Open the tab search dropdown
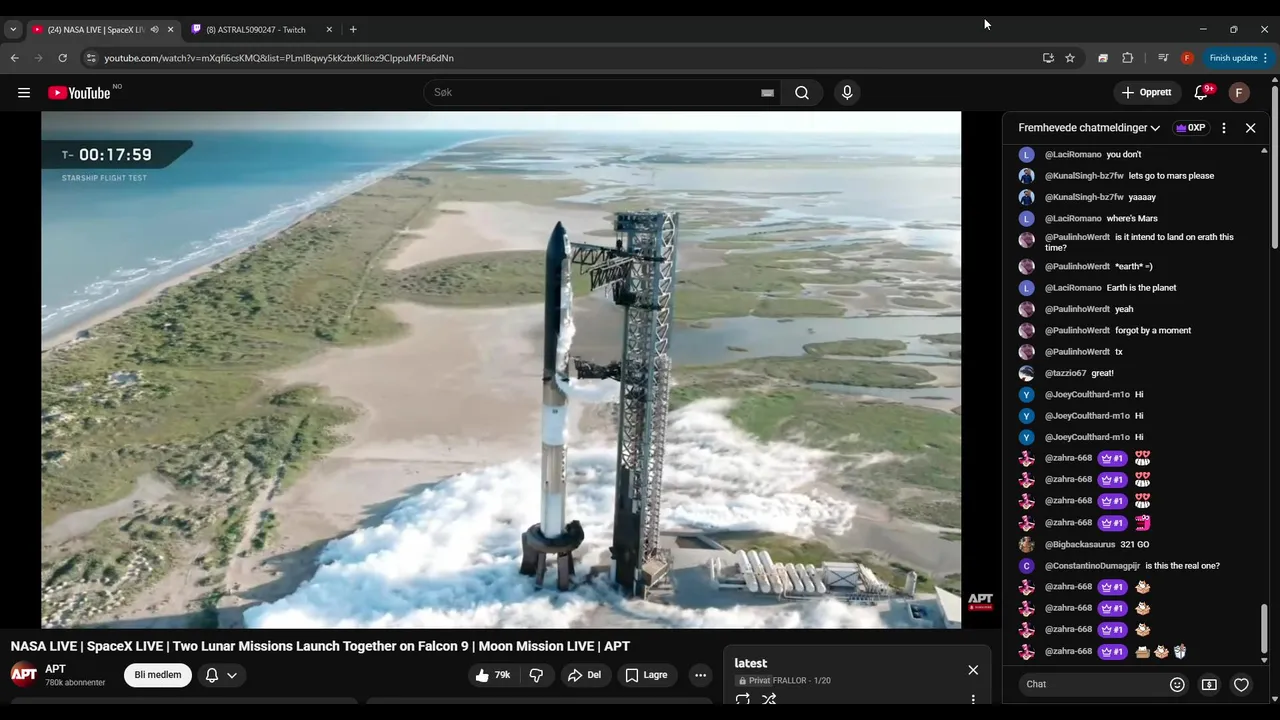The height and width of the screenshot is (720, 1280). (13, 30)
